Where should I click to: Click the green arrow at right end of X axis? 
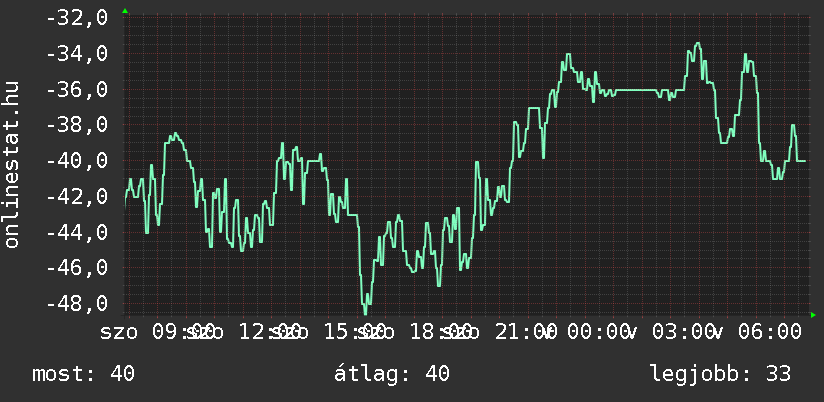[x=813, y=315]
